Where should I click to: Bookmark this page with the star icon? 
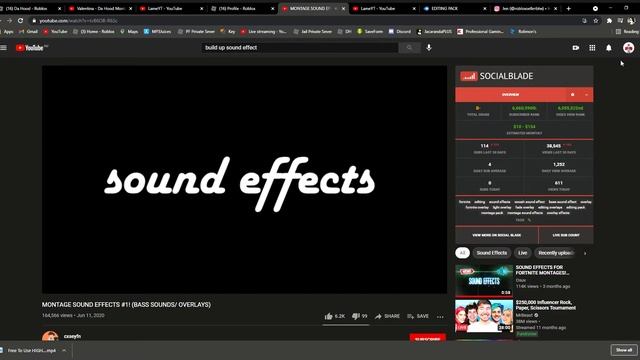(596, 20)
